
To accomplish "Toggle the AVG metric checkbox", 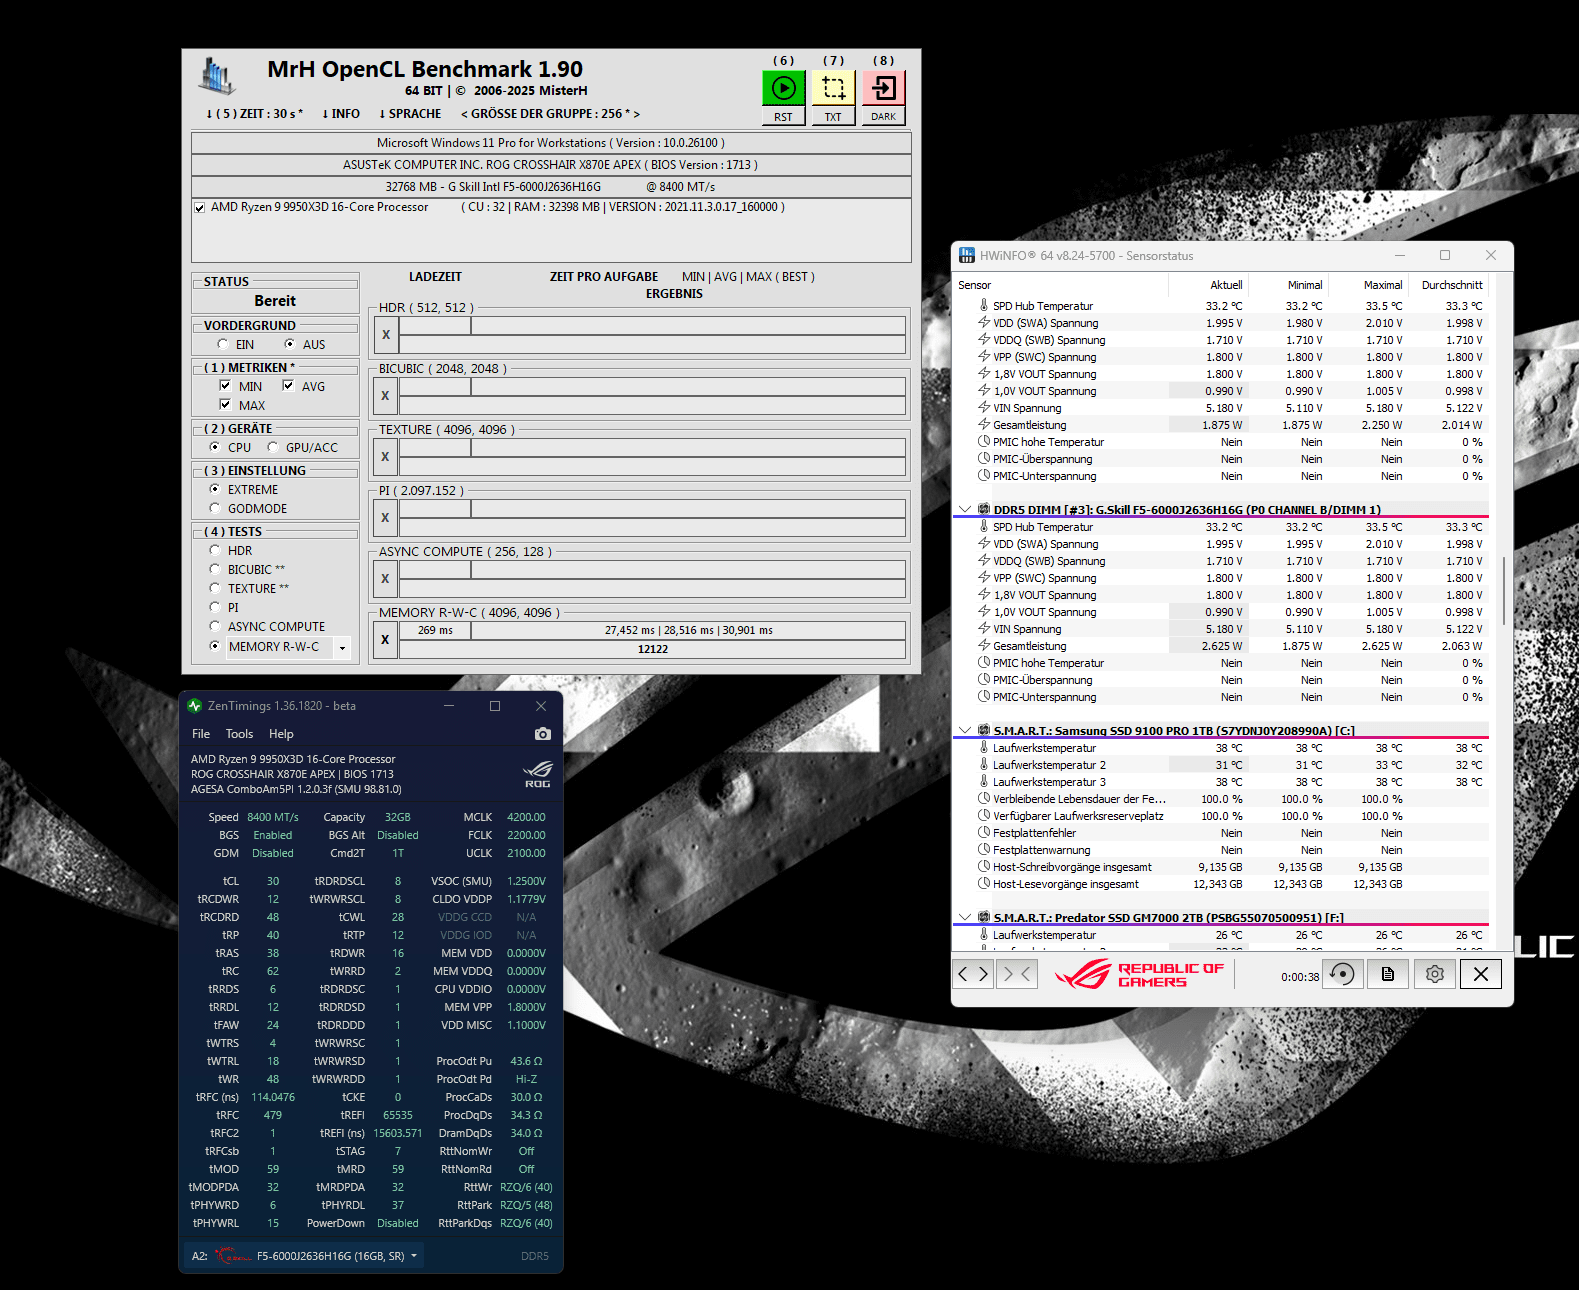I will (288, 386).
